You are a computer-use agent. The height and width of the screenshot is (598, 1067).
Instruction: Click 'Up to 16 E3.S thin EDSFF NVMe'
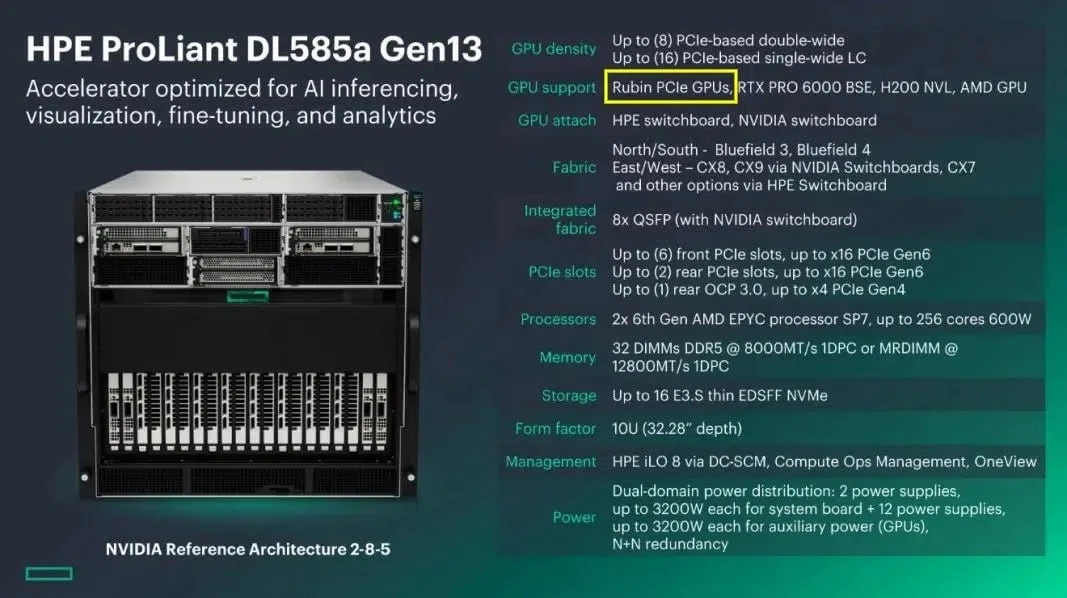tap(719, 395)
